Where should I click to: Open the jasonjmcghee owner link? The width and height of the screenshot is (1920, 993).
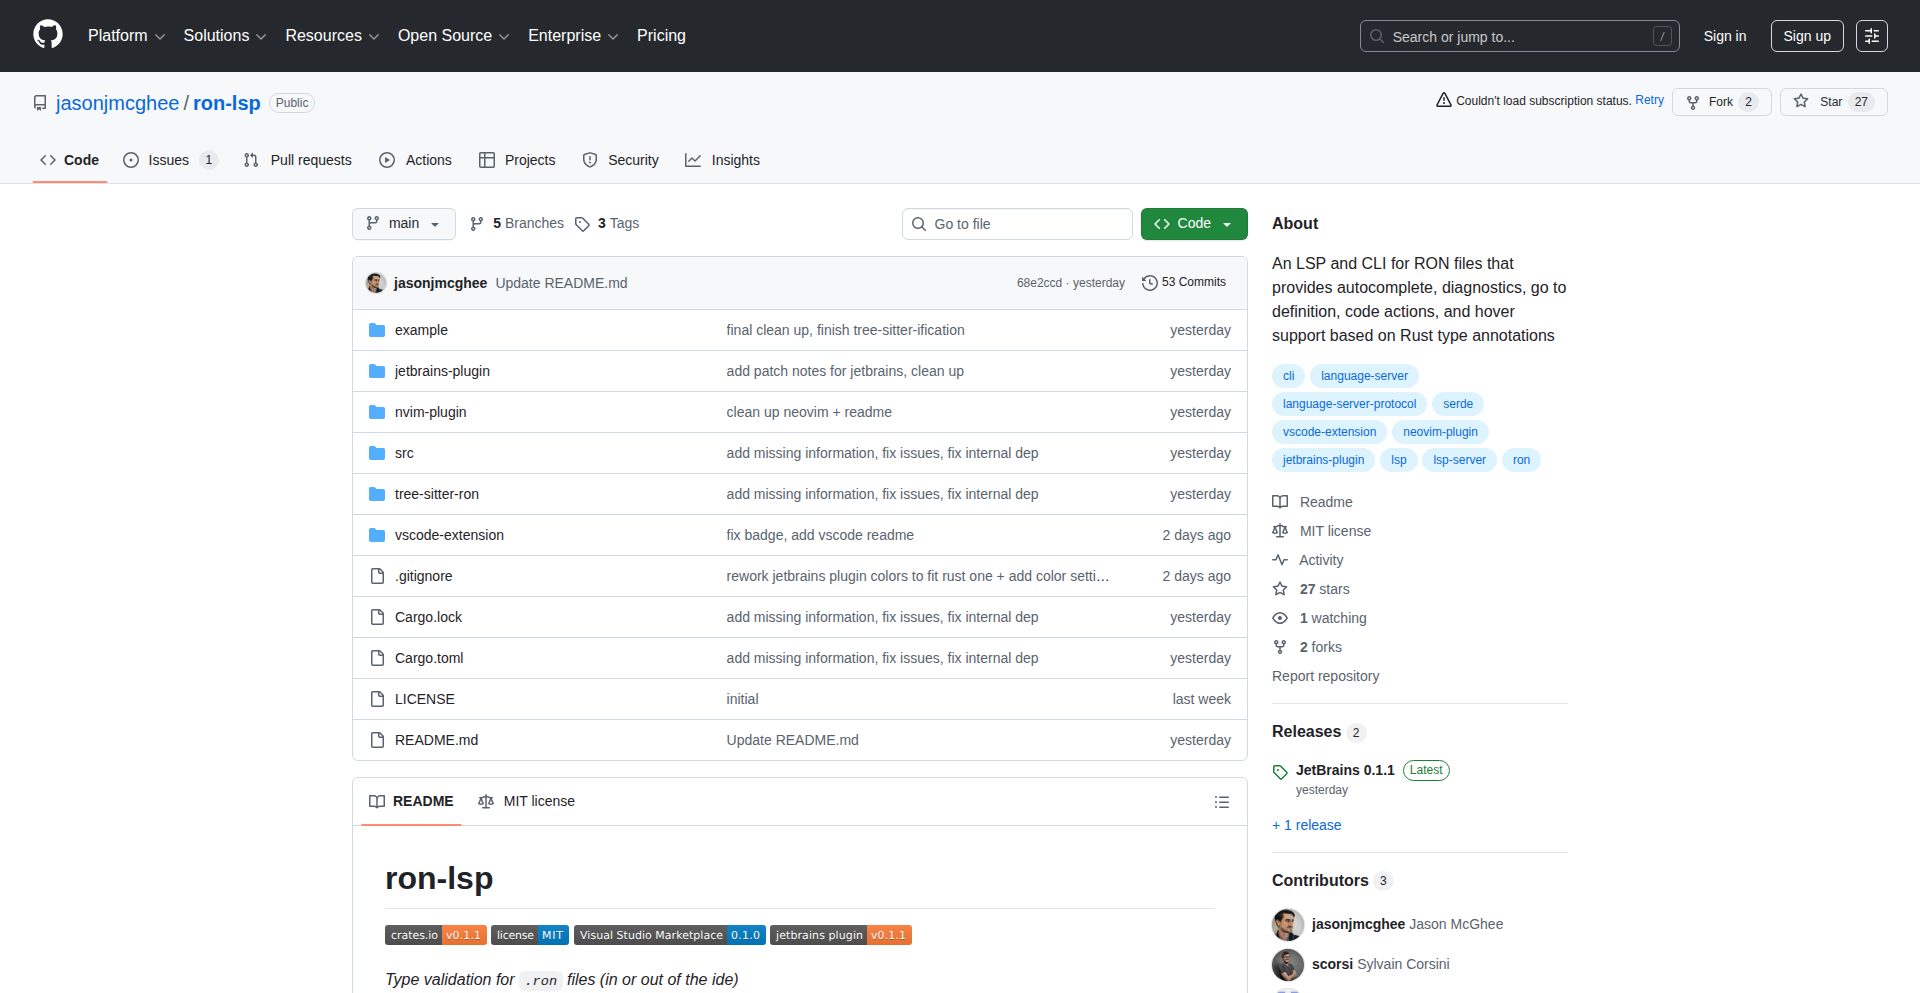tap(117, 103)
